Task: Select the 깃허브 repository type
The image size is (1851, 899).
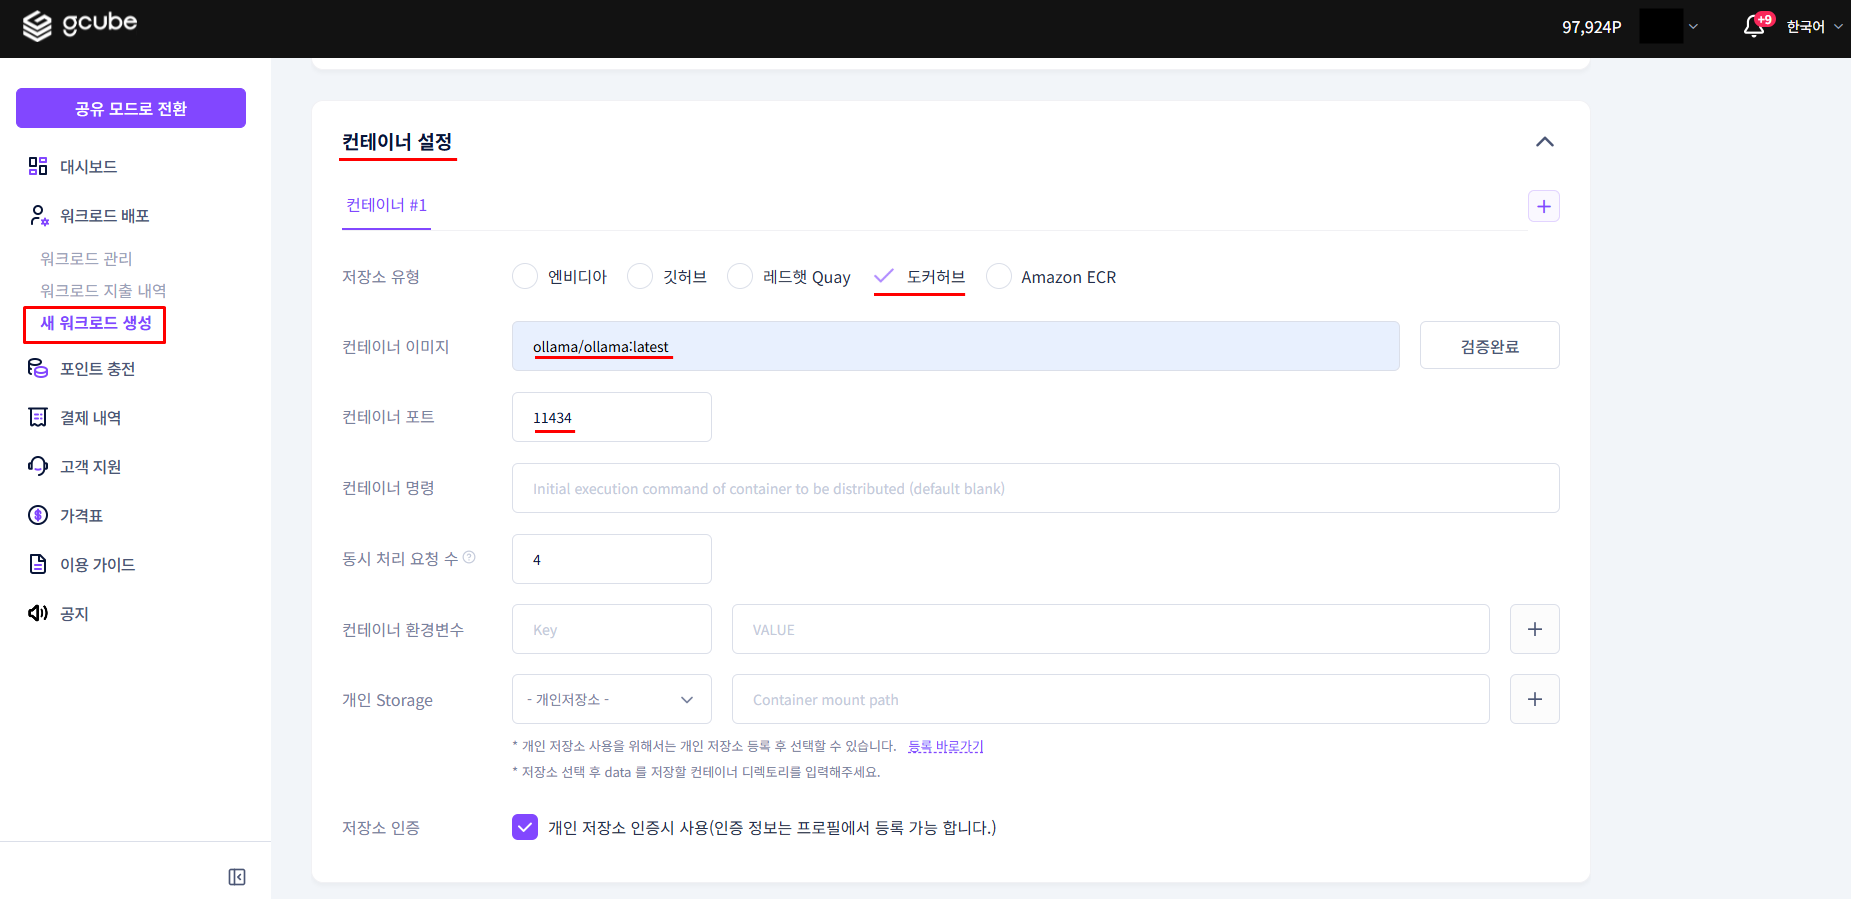Action: coord(640,276)
